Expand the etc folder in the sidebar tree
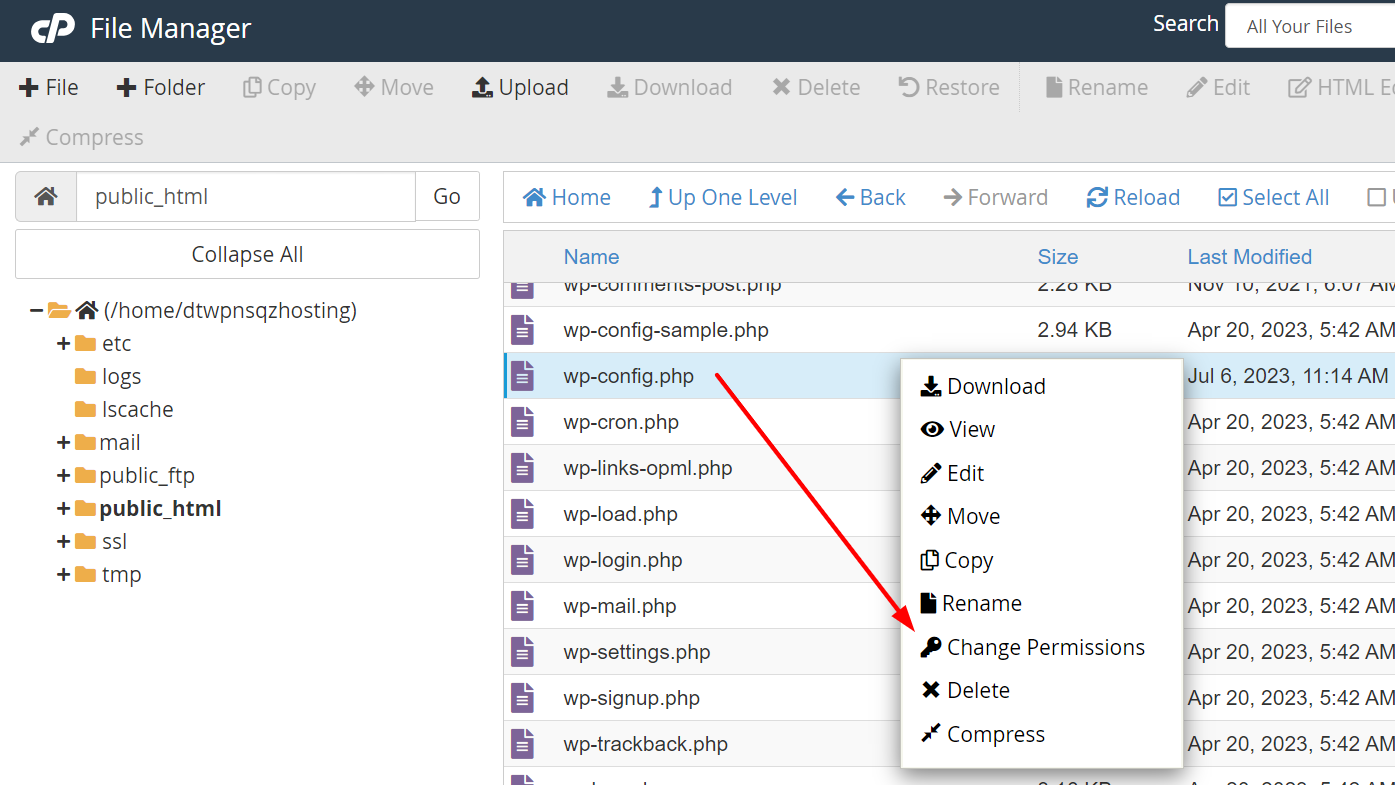 pos(62,343)
